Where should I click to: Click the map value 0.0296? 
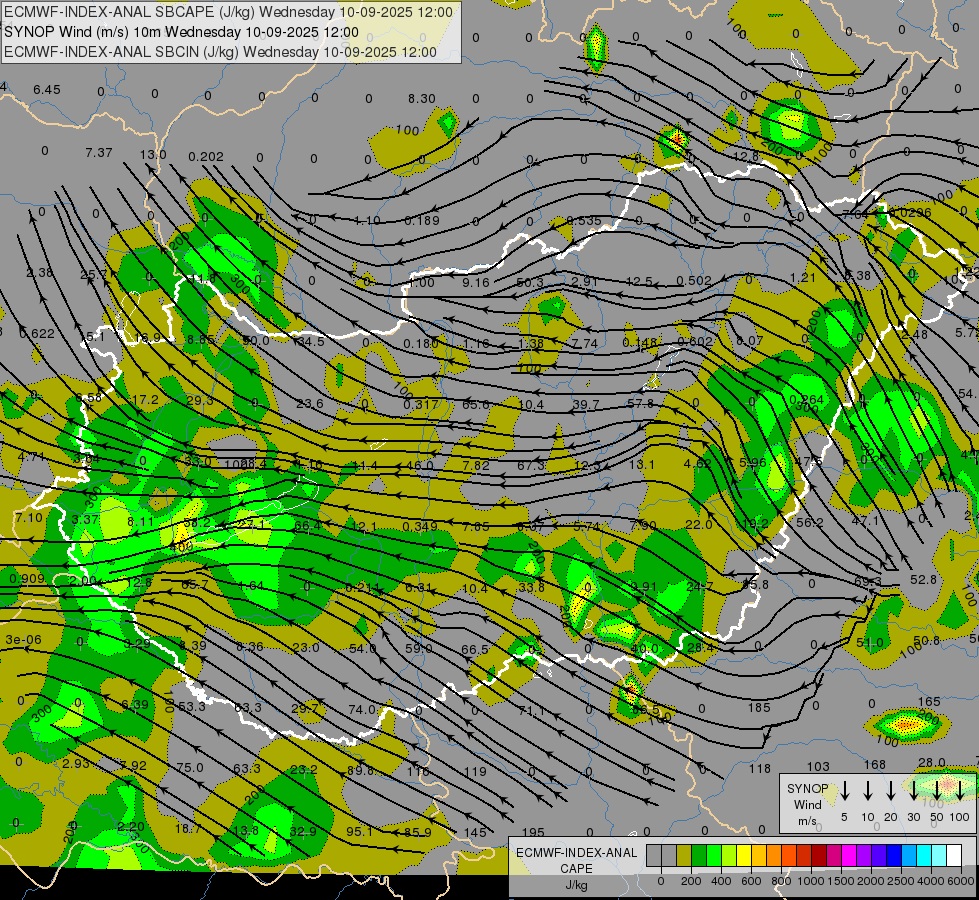coord(910,213)
